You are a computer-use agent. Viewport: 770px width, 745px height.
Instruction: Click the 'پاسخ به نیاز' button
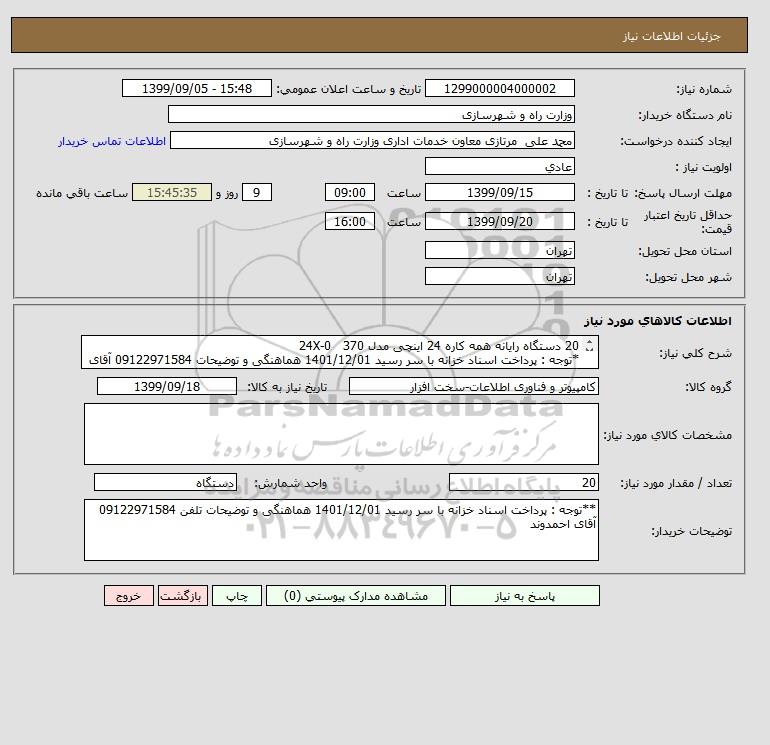524,596
